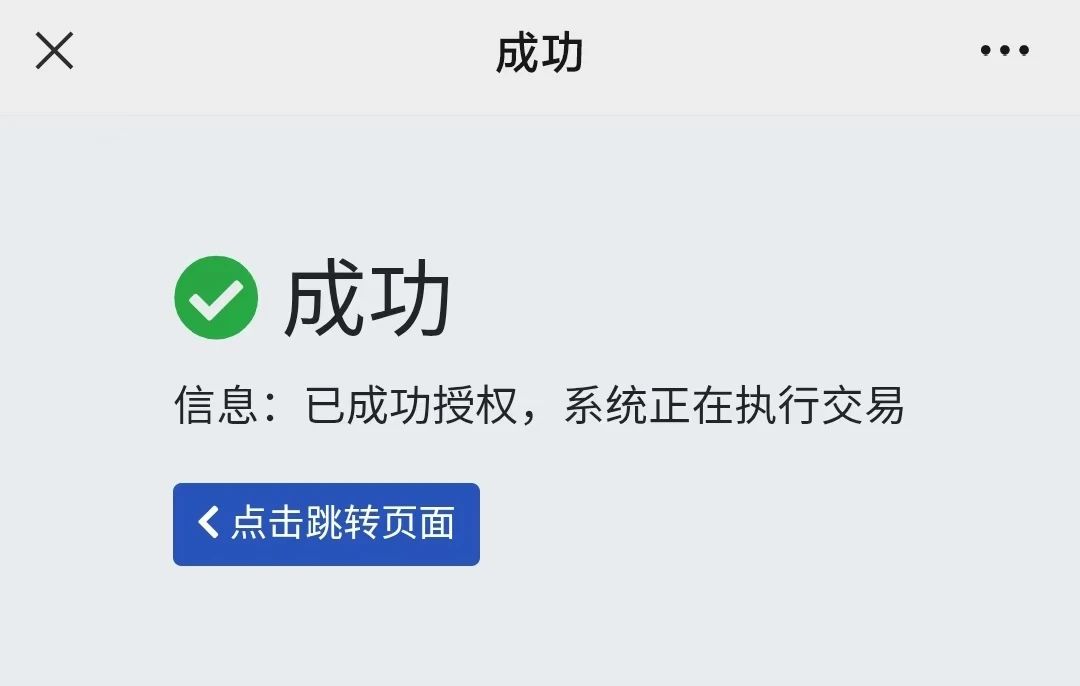Image resolution: width=1080 pixels, height=686 pixels.
Task: Click the 信息： label text
Action: pyautogui.click(x=227, y=405)
